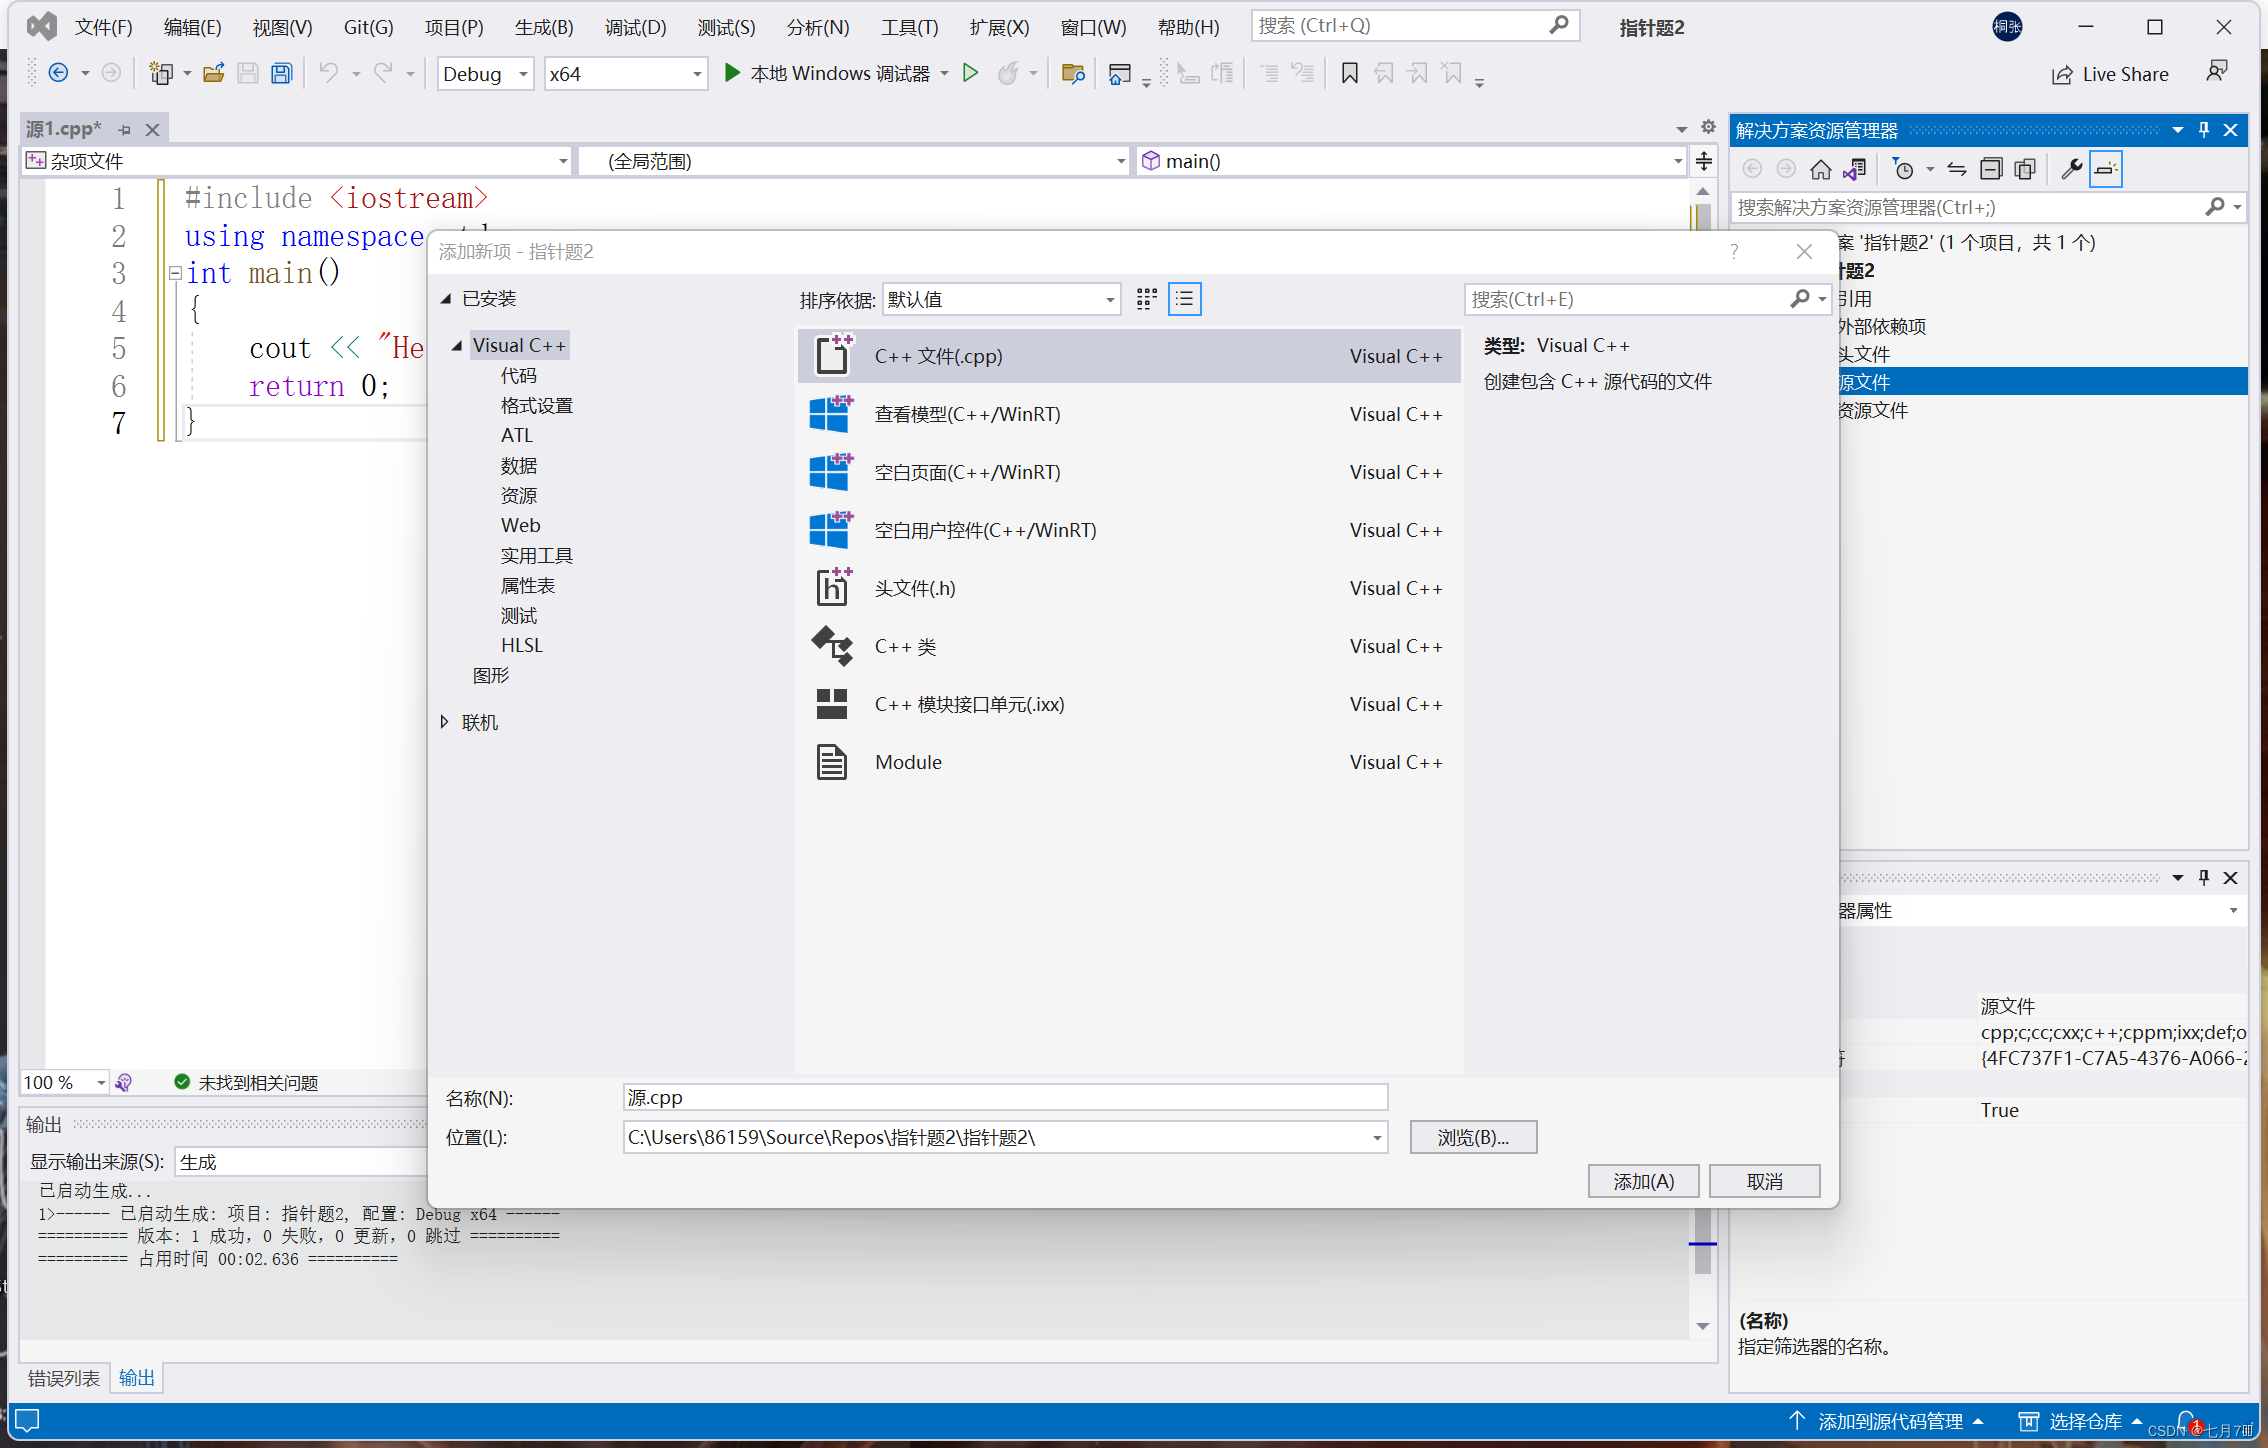Click the open file folder icon
Image resolution: width=2268 pixels, height=1448 pixels.
(x=213, y=73)
